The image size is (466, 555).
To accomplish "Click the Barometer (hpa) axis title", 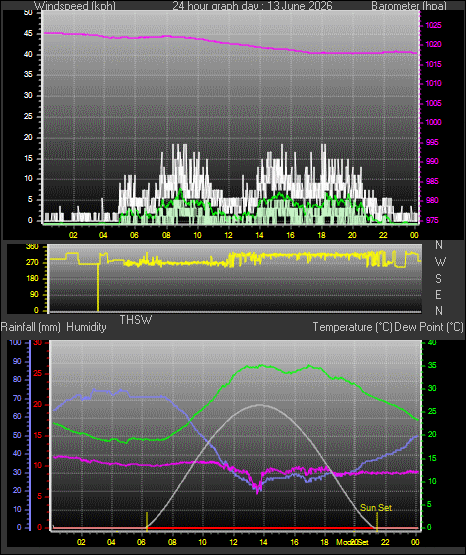I will [x=409, y=6].
